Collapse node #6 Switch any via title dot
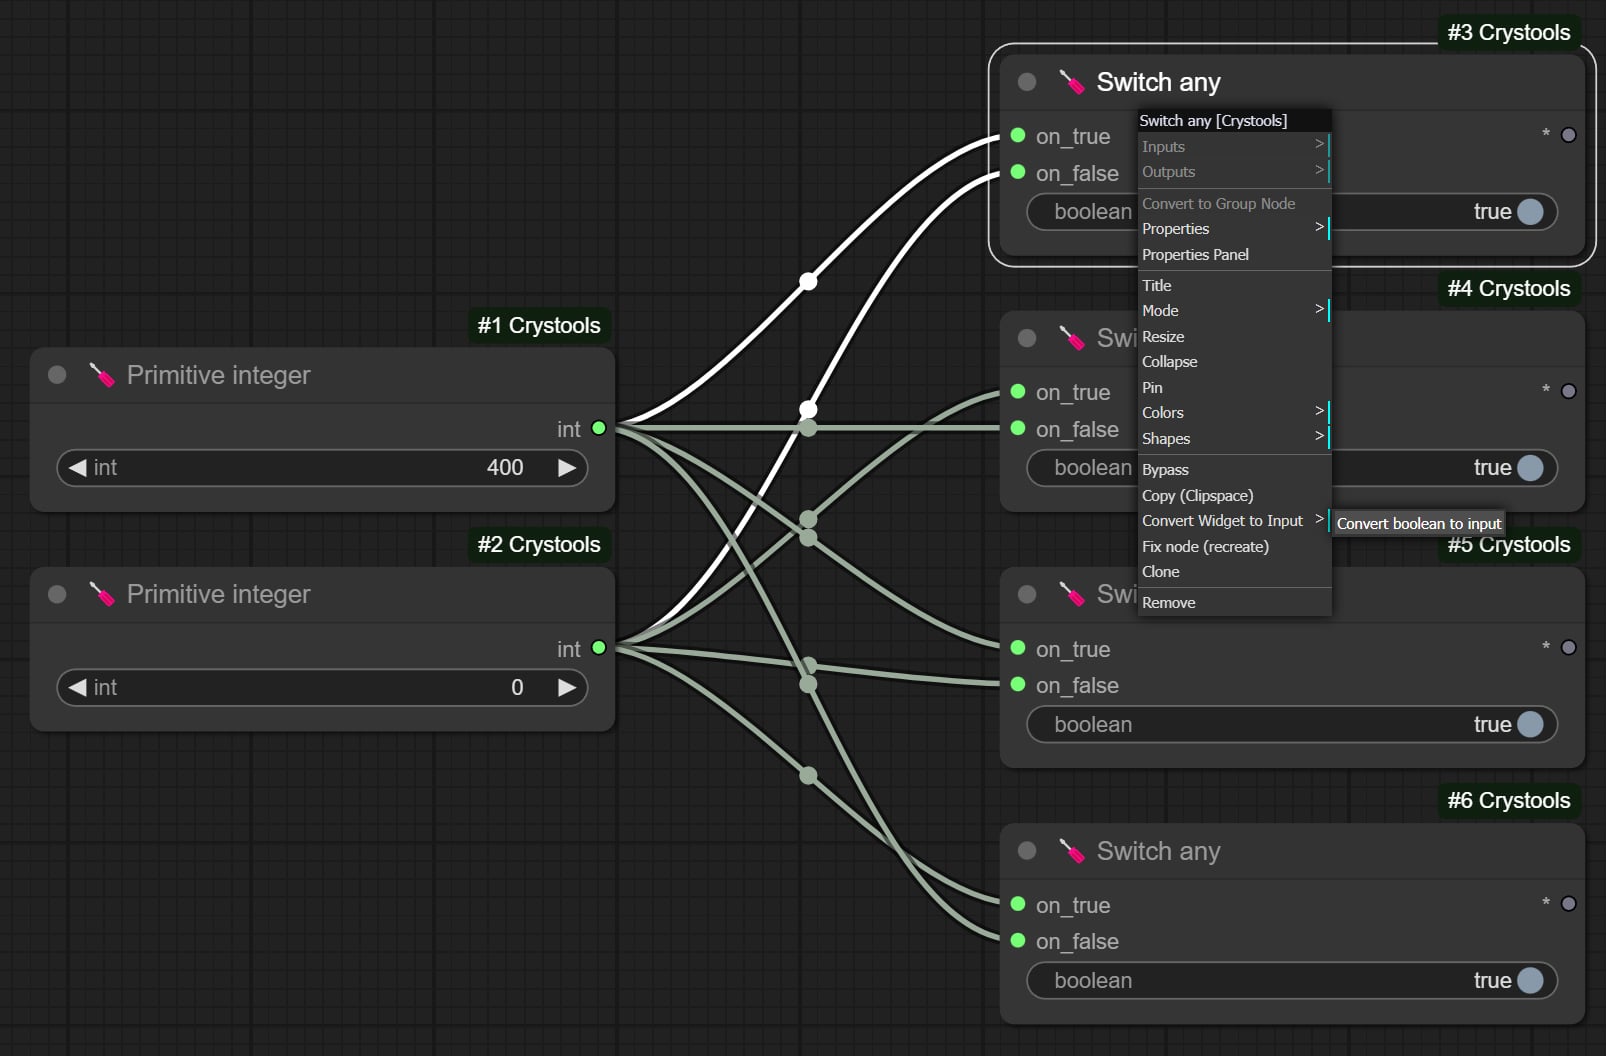 pos(1027,851)
